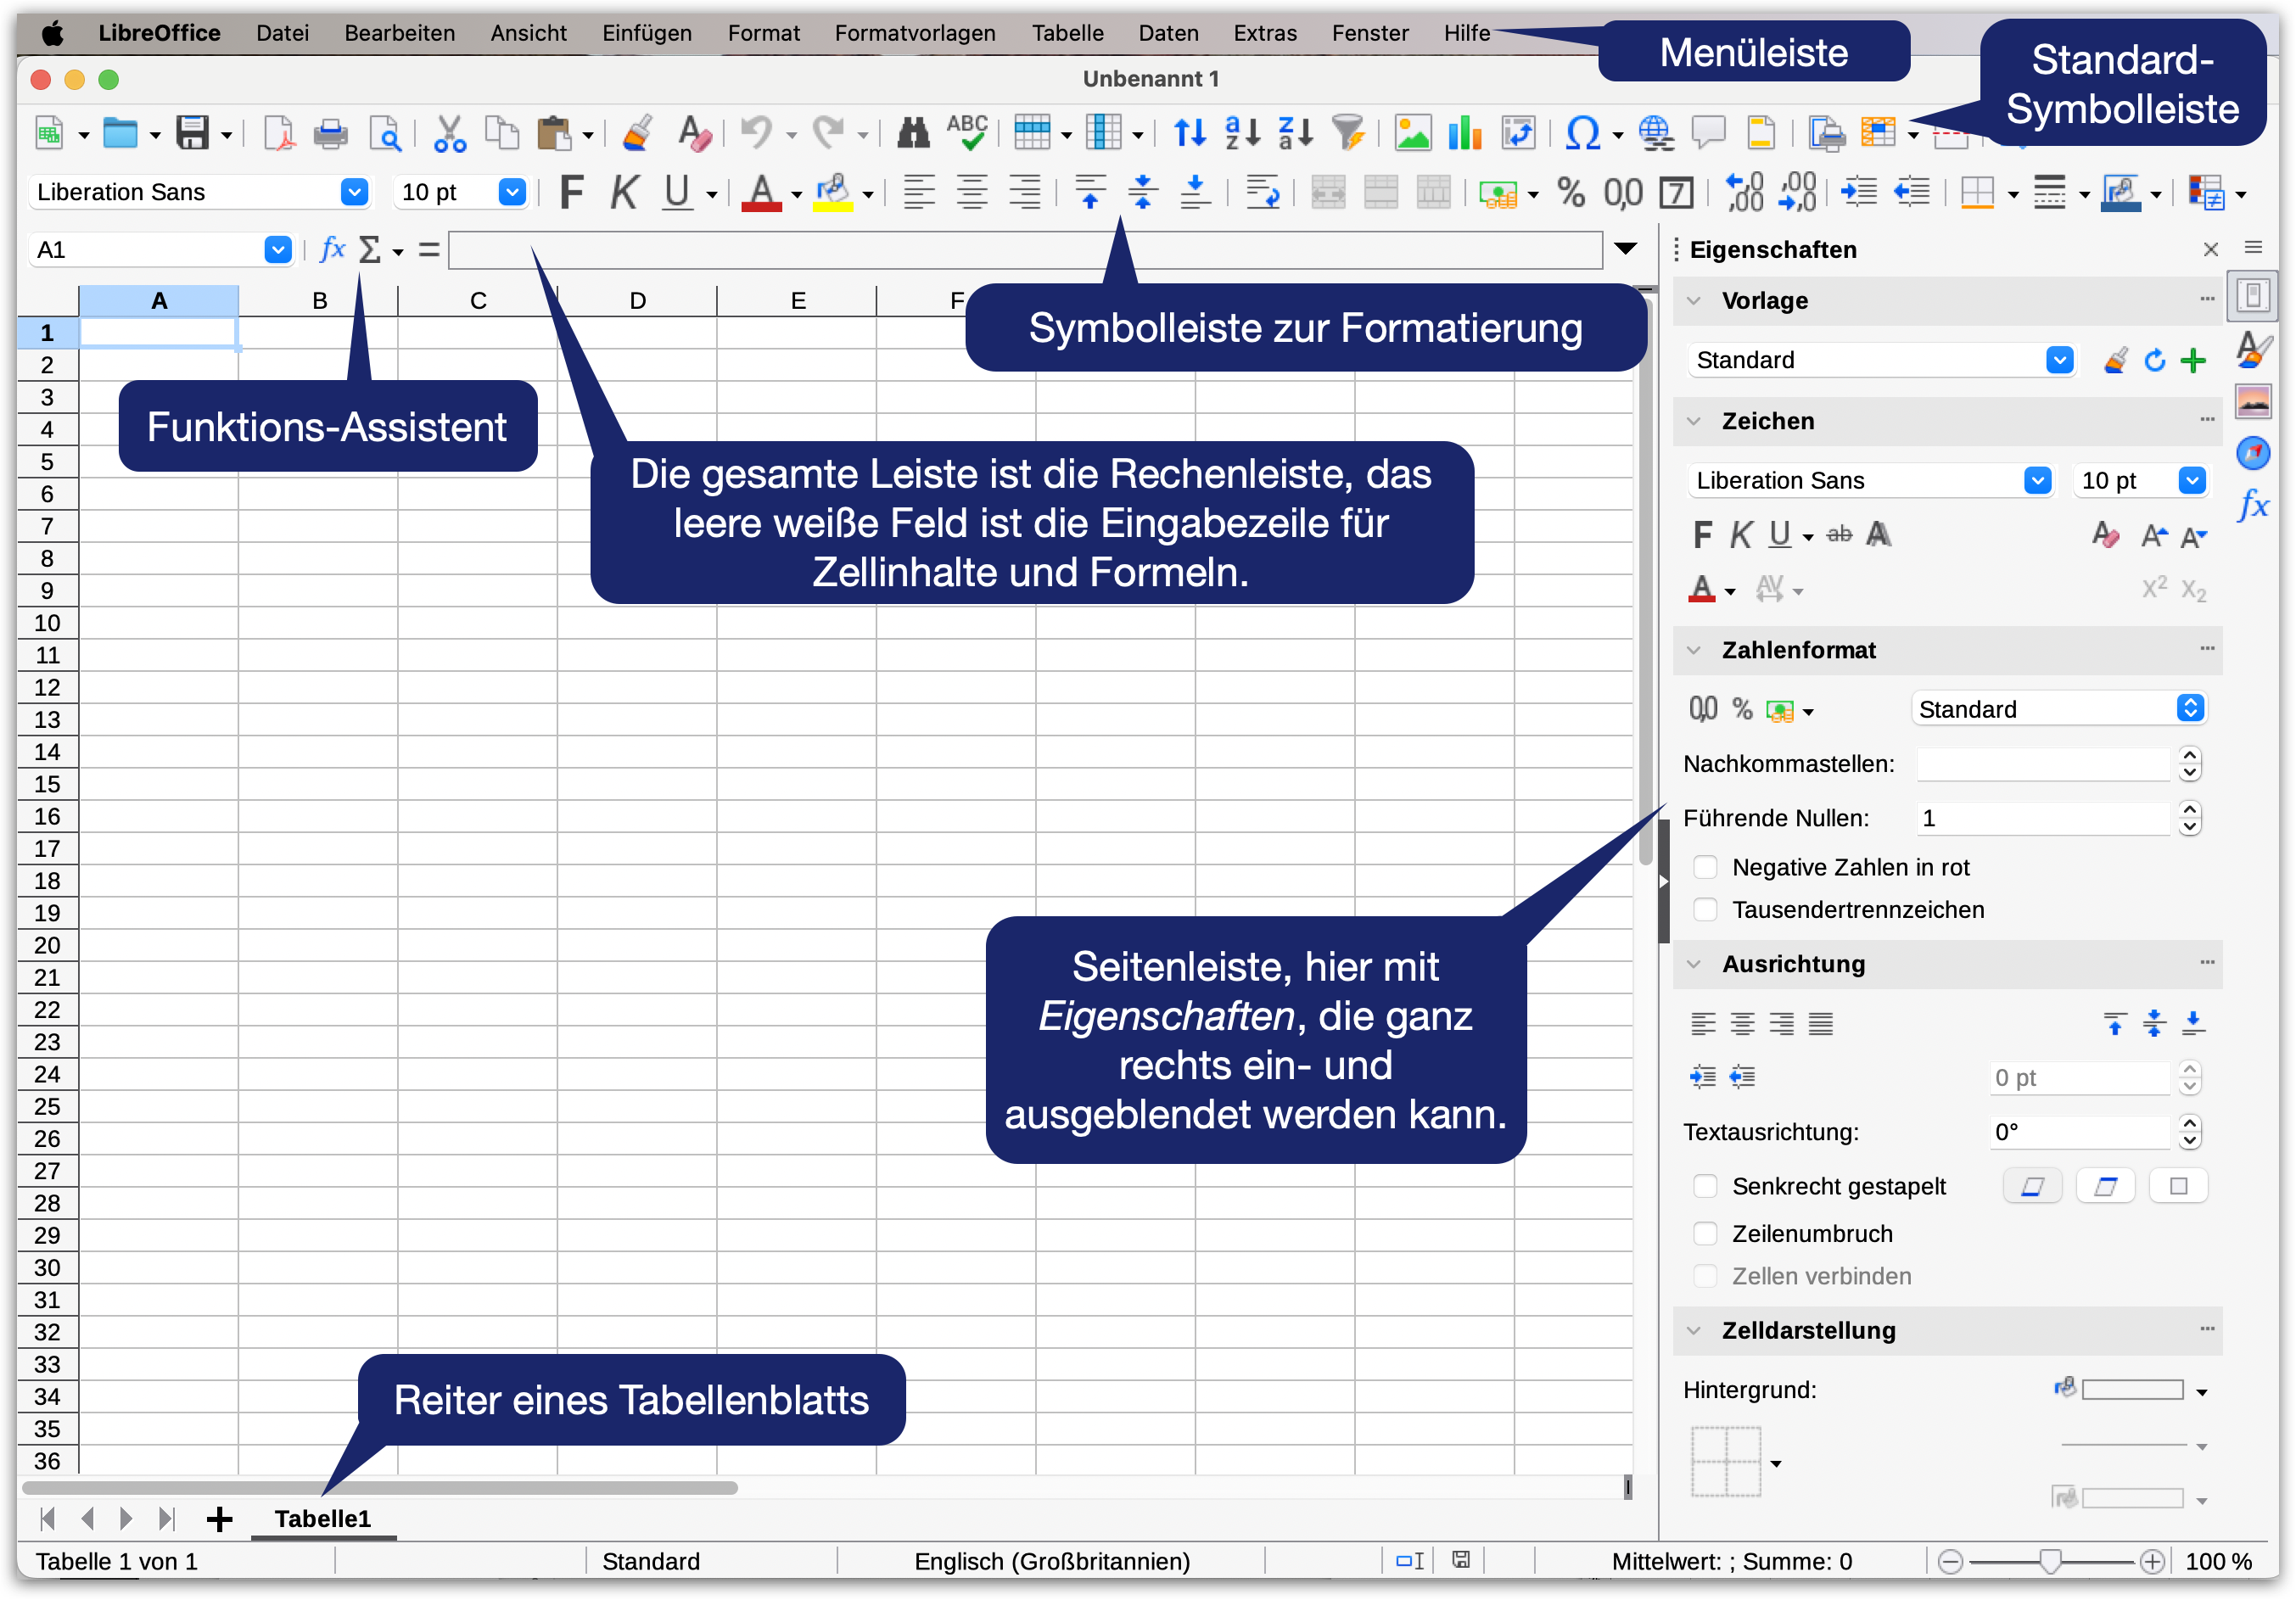Open the special character Omega icon
Screen dimensions: 2296x1600
pos(1582,133)
